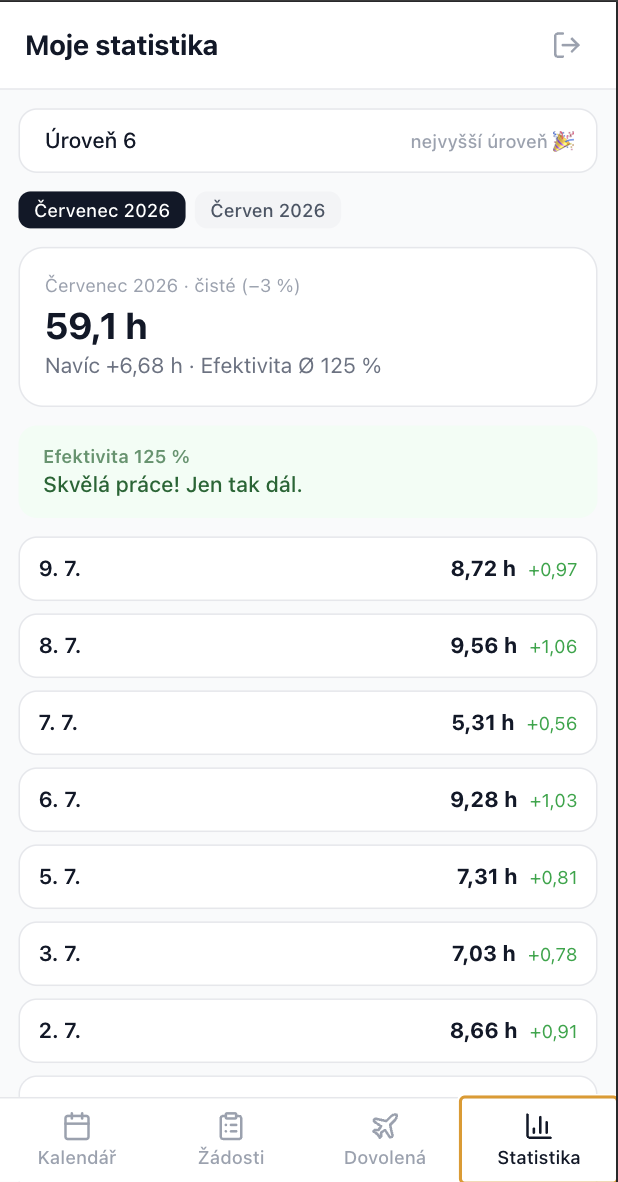Open the 9. 7. day entry
The height and width of the screenshot is (1182, 618).
click(x=307, y=569)
